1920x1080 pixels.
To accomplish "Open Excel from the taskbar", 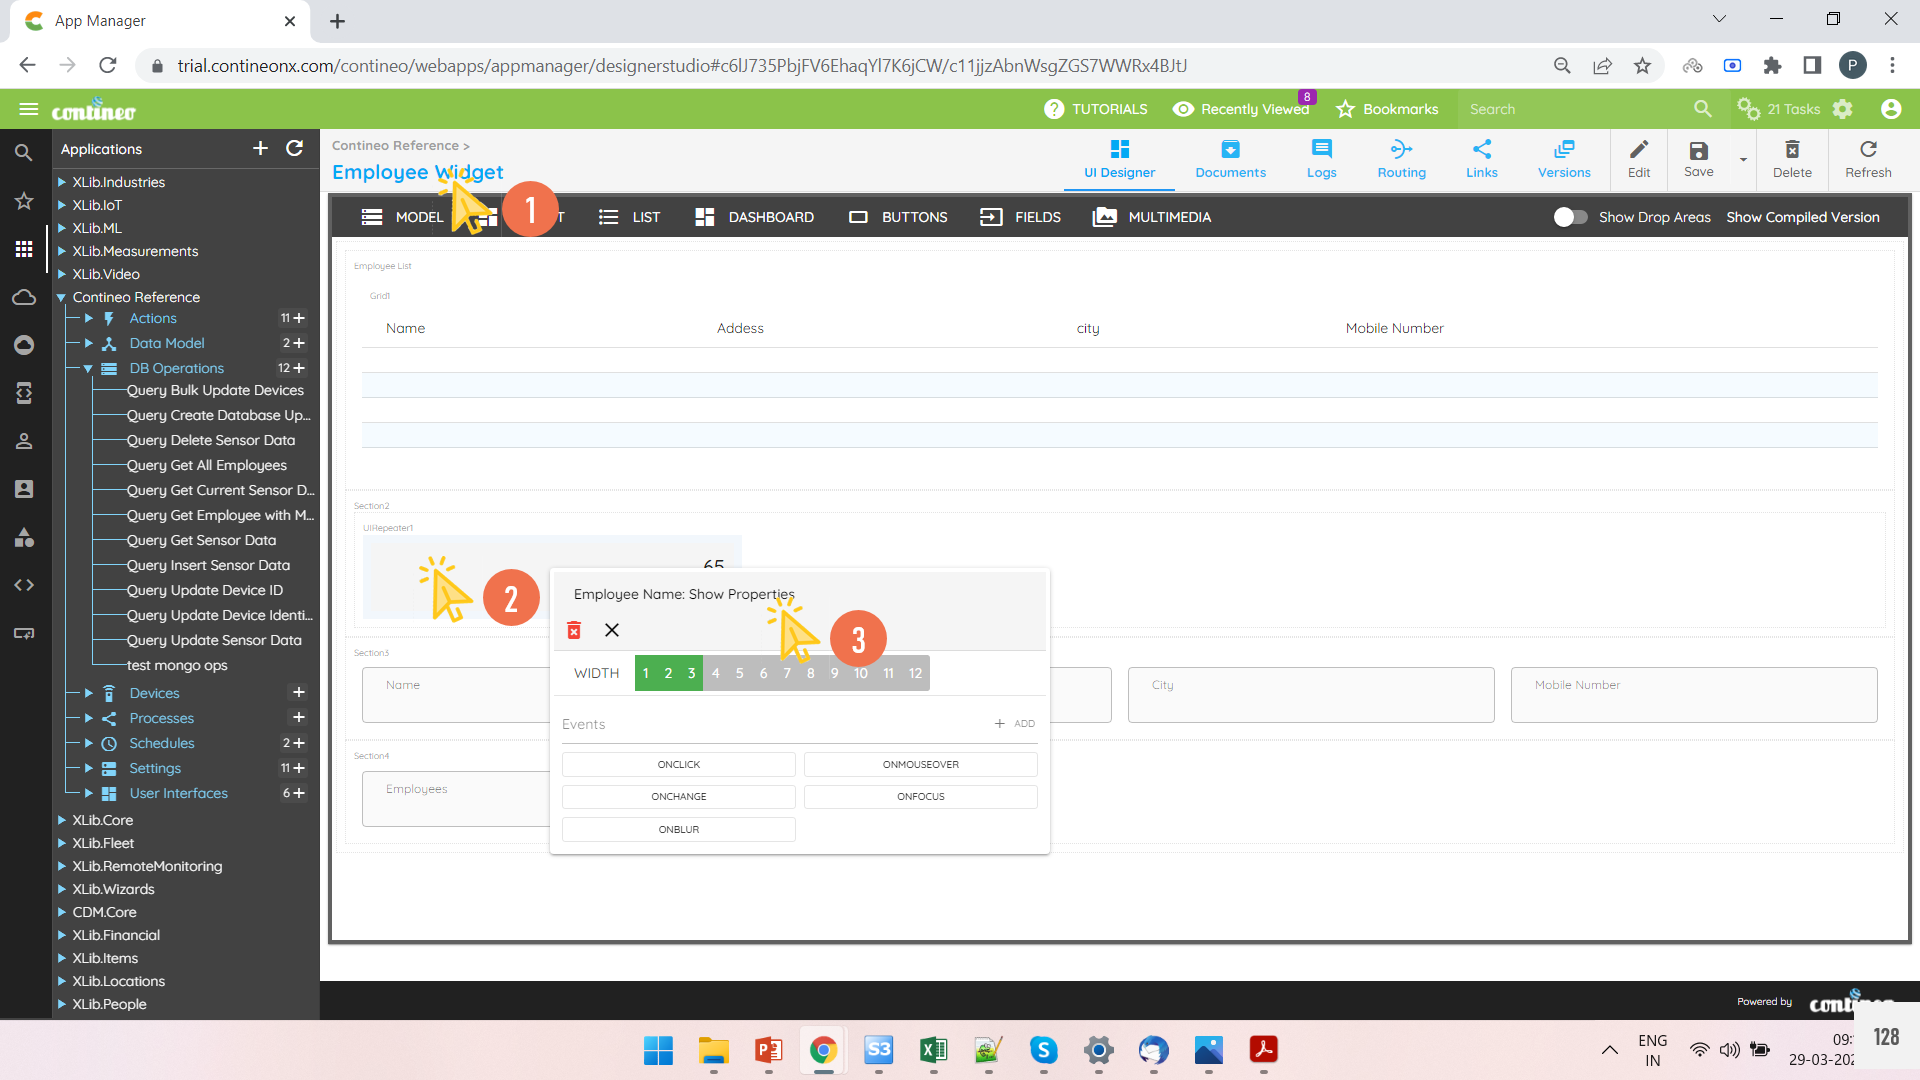I will (x=933, y=1049).
